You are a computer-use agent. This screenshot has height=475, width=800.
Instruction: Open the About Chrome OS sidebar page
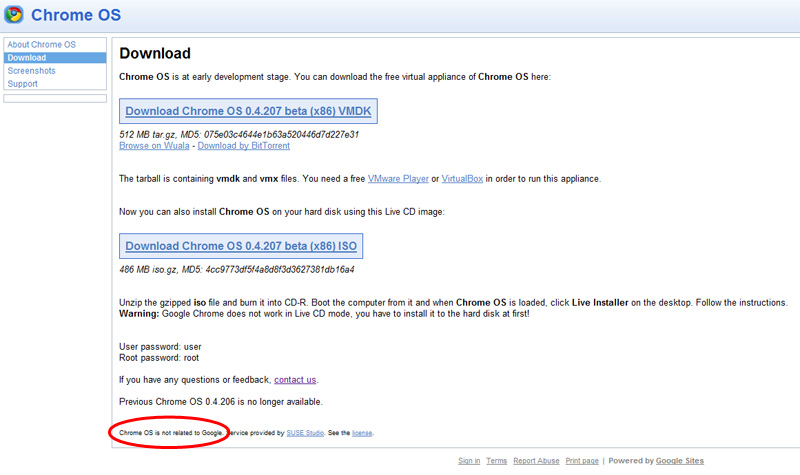[x=41, y=44]
